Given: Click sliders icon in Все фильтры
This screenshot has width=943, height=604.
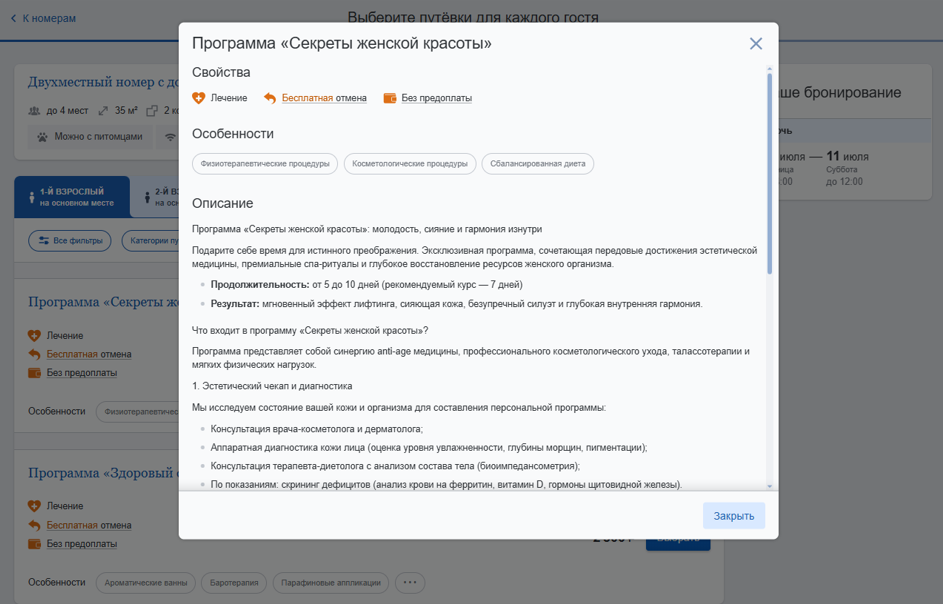Looking at the screenshot, I should (44, 241).
